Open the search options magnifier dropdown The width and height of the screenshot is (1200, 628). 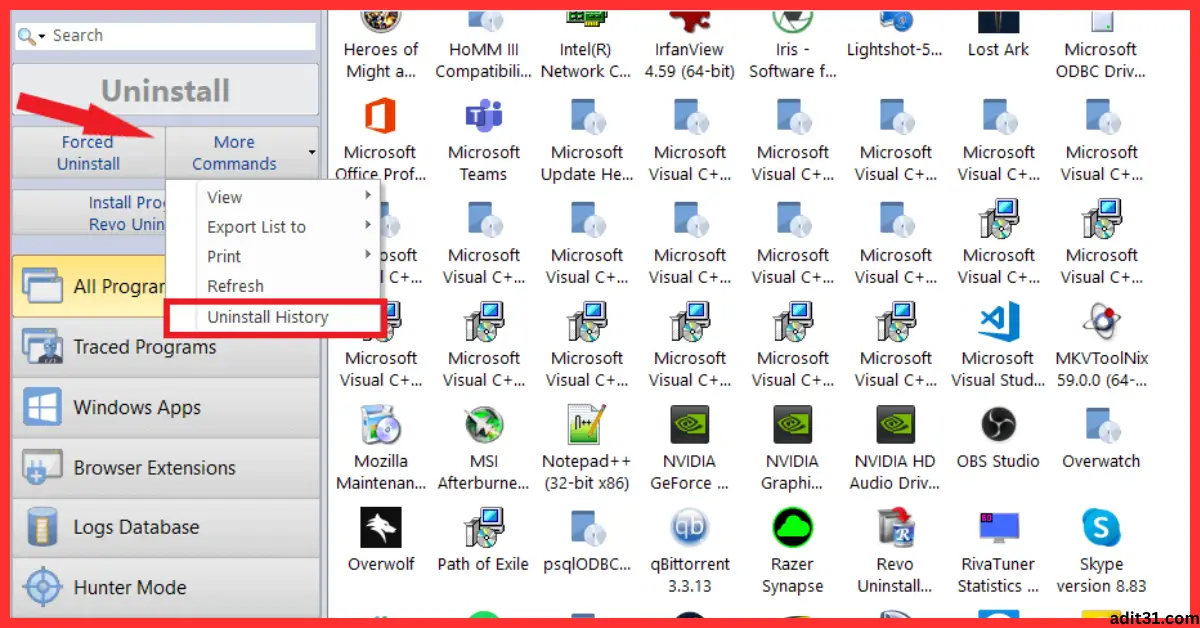click(x=32, y=36)
